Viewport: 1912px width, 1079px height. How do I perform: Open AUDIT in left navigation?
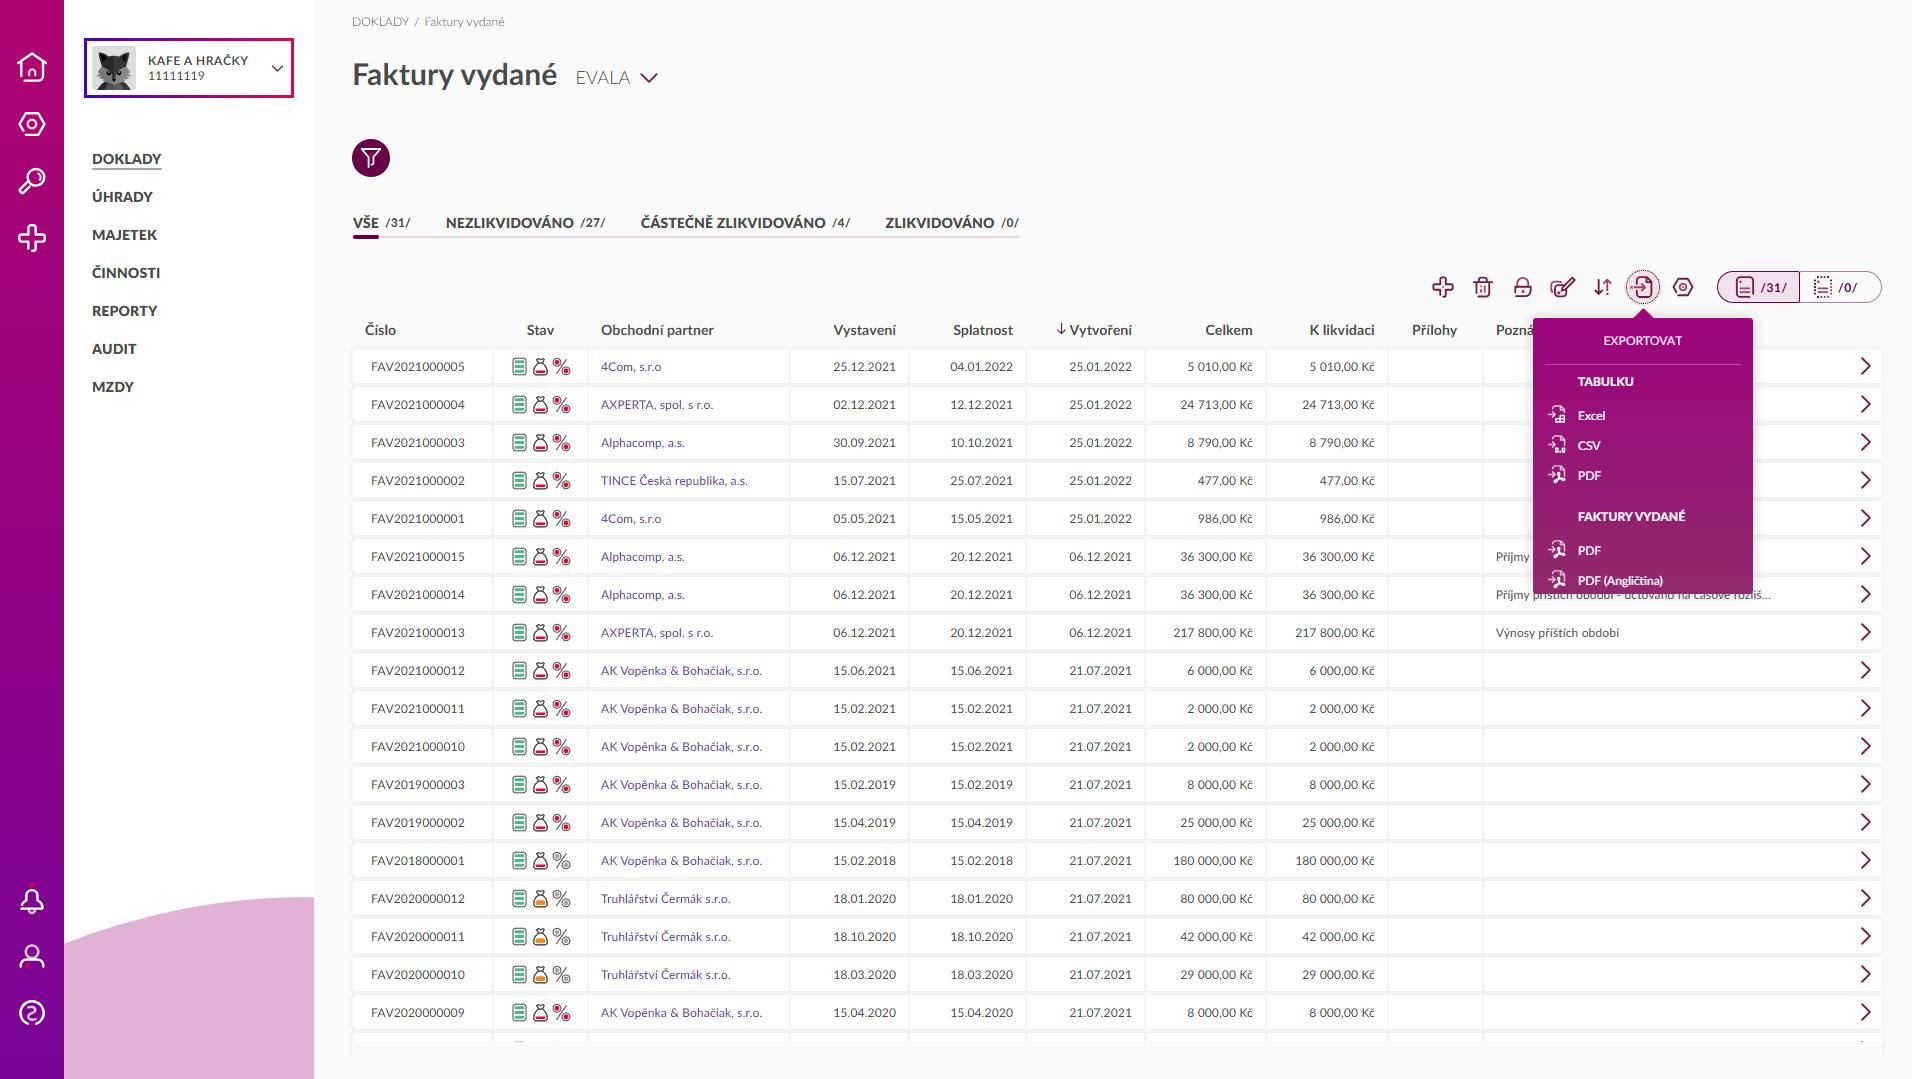(114, 349)
